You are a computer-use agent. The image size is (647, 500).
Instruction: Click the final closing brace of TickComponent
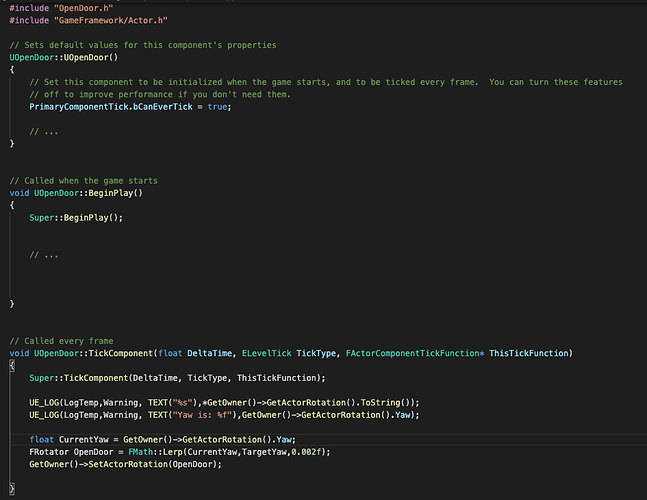(12, 489)
